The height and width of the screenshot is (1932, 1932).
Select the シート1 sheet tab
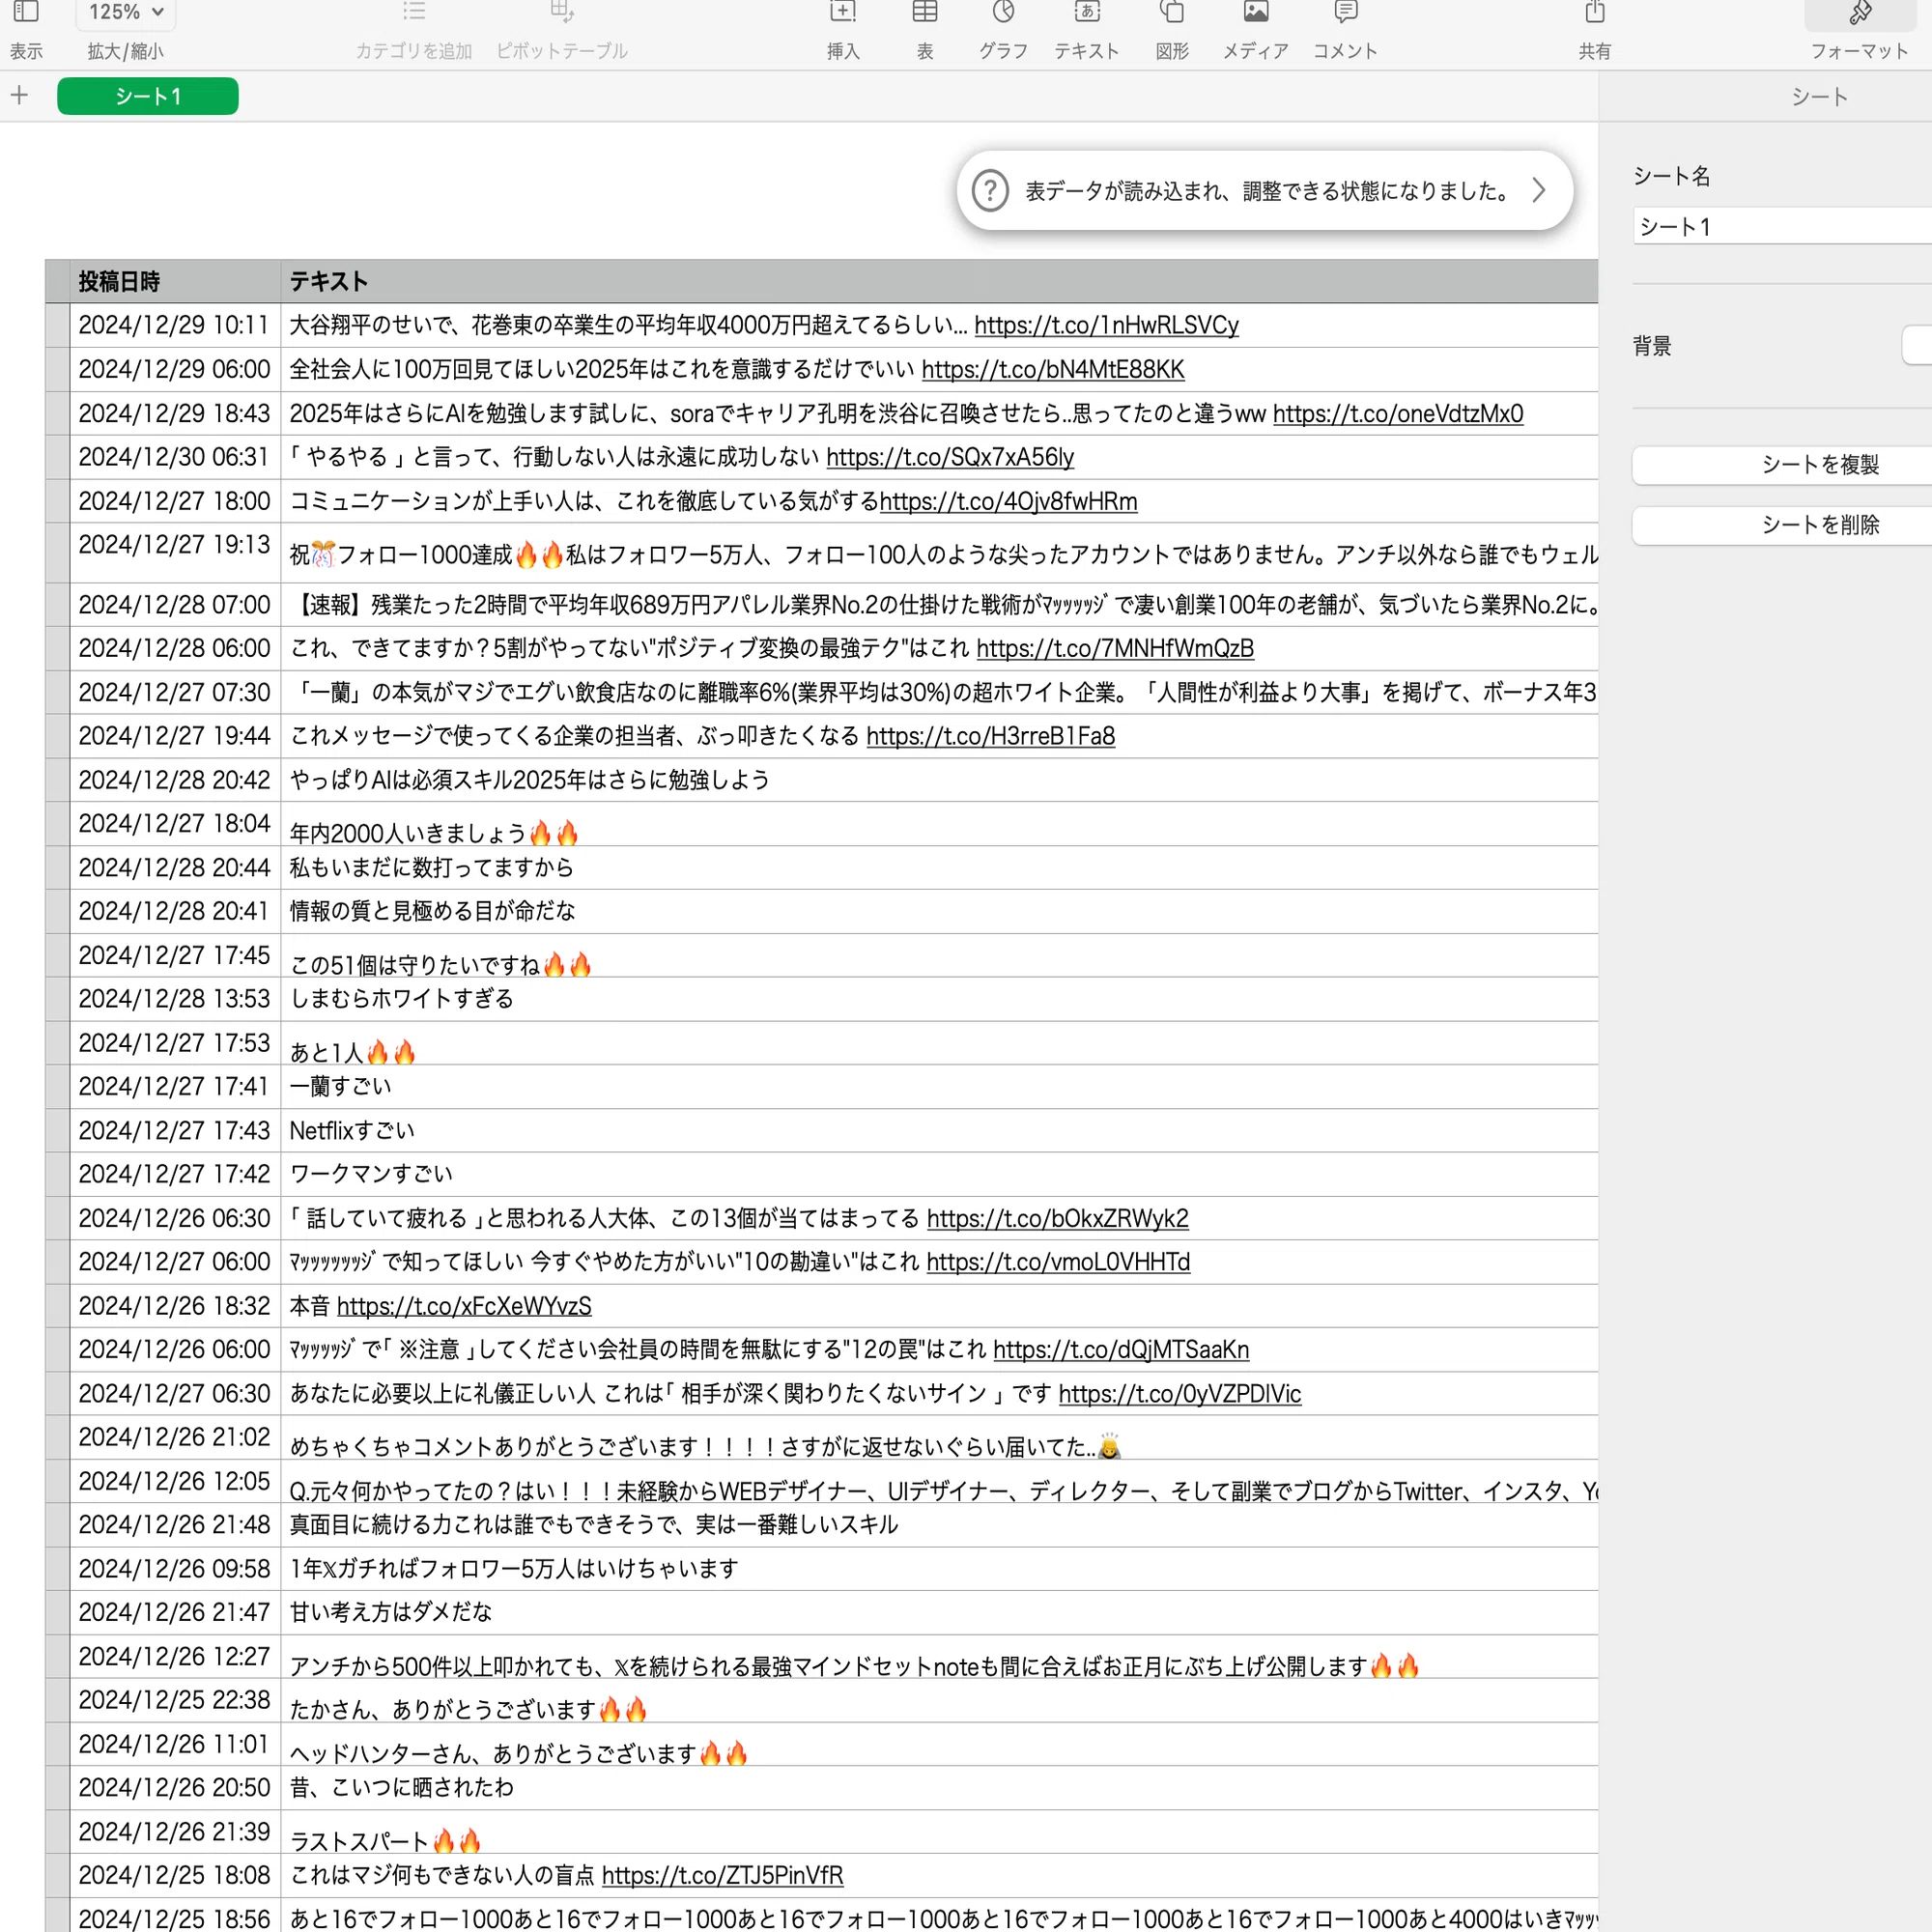(x=148, y=96)
